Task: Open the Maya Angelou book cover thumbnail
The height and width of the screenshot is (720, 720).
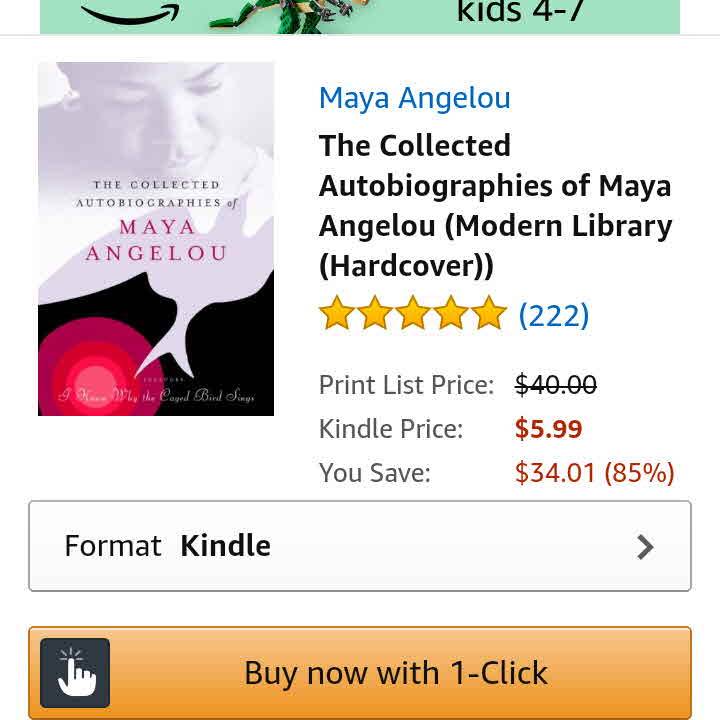Action: pyautogui.click(x=156, y=239)
